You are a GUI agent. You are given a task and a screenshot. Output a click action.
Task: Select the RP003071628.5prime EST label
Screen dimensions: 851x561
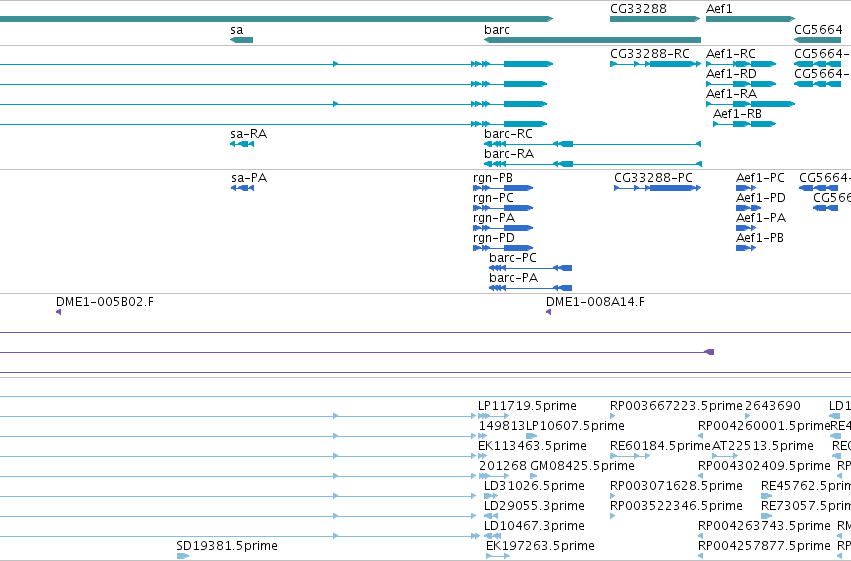tap(676, 486)
